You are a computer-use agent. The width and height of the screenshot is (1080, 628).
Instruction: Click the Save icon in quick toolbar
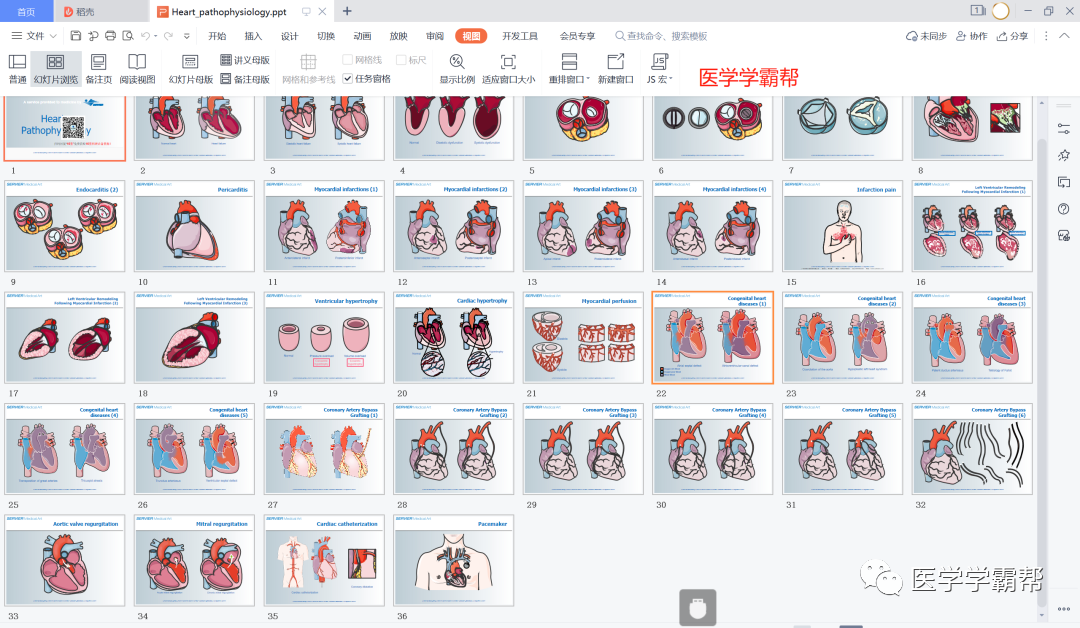[76, 36]
